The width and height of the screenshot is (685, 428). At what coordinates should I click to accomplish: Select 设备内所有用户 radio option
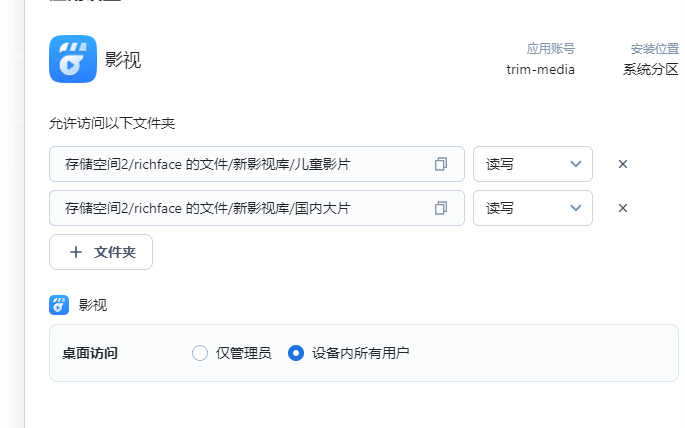coord(296,353)
